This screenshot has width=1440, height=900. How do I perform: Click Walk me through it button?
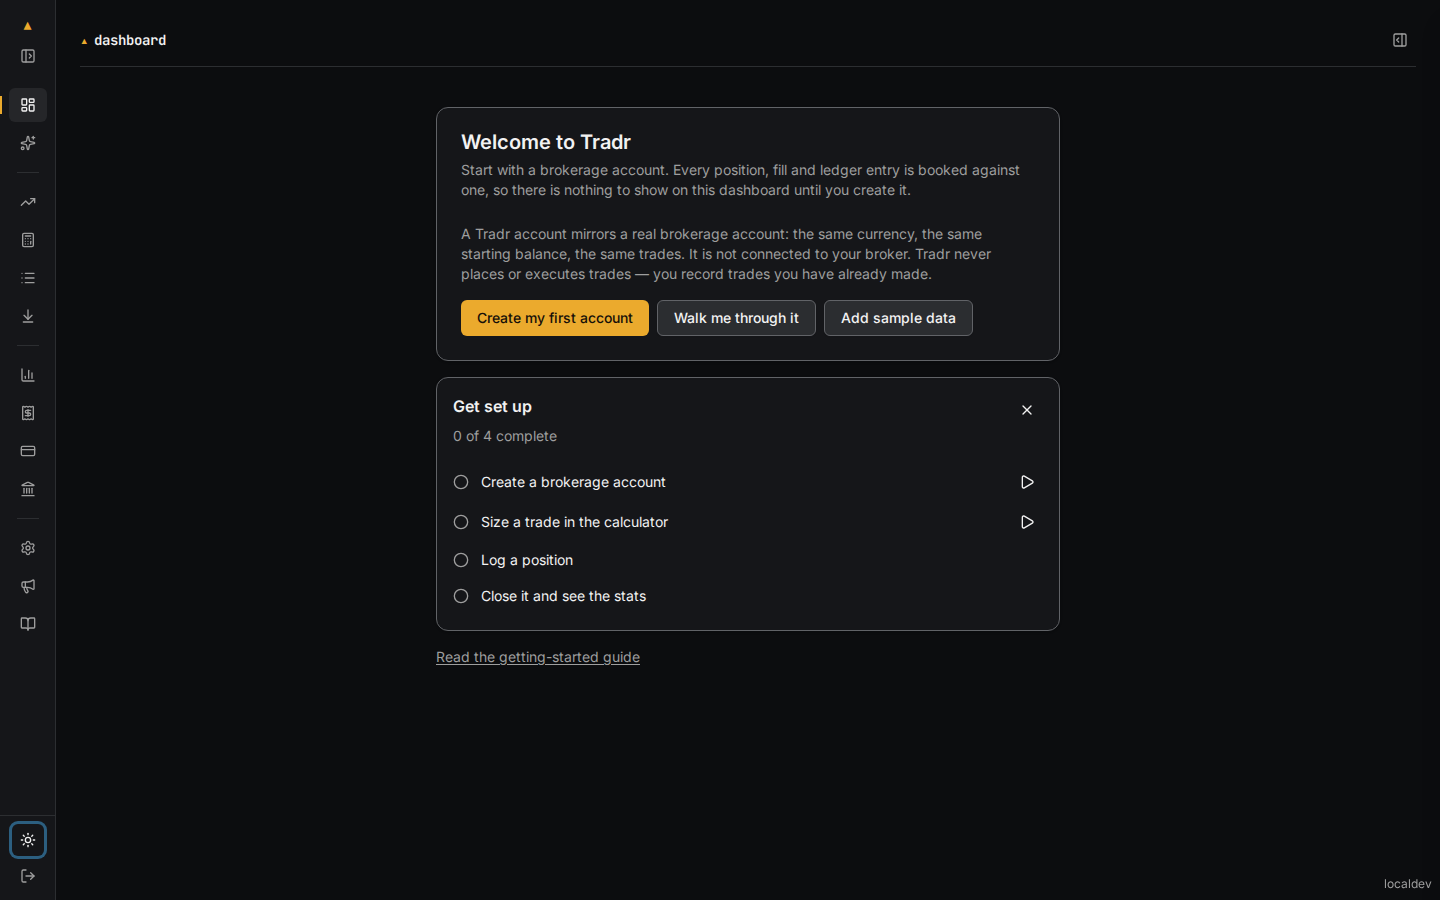tap(736, 318)
